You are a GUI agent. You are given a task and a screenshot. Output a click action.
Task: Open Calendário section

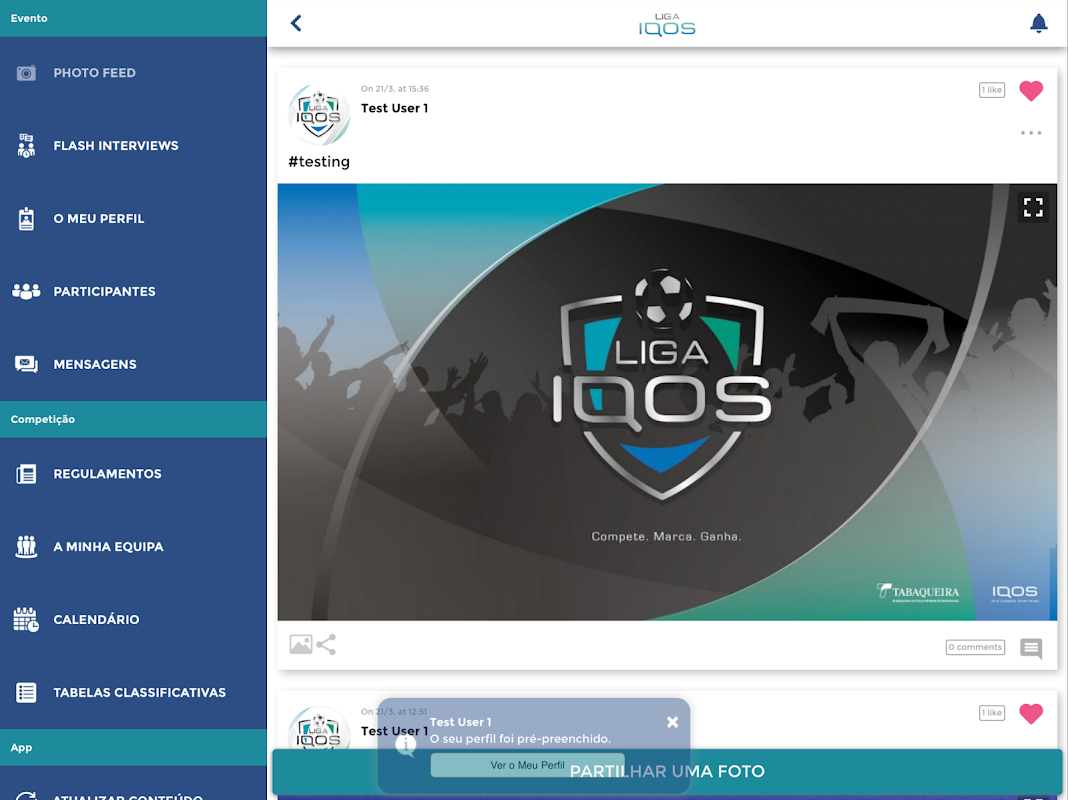pos(133,620)
